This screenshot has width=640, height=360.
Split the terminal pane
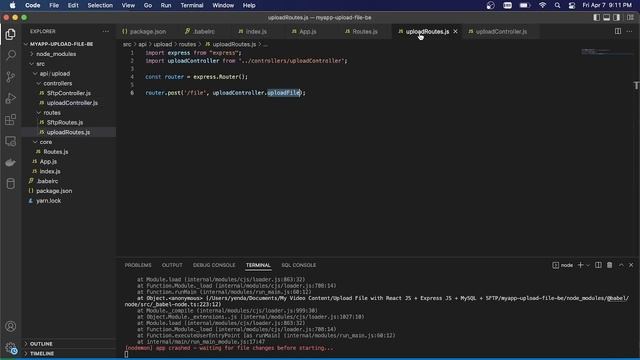pos(598,265)
